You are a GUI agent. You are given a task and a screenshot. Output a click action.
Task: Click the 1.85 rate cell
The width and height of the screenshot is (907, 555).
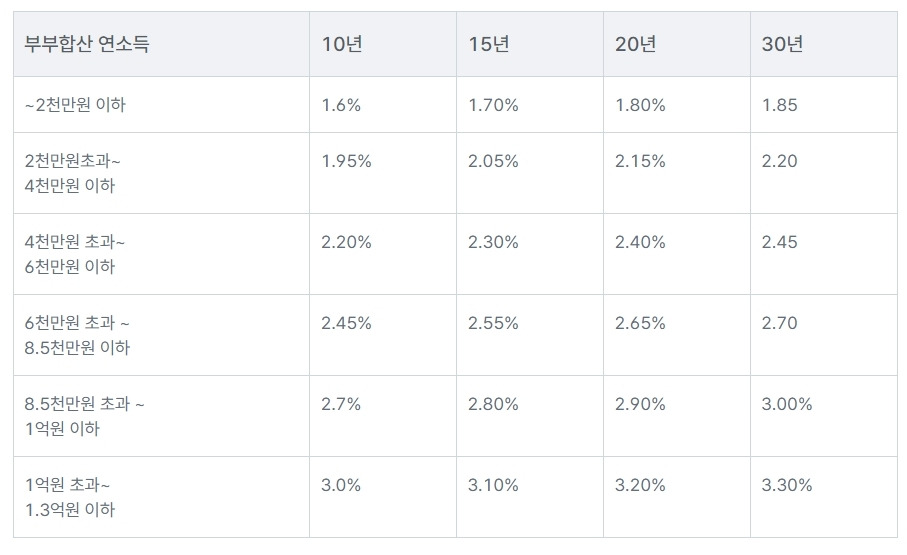[780, 105]
